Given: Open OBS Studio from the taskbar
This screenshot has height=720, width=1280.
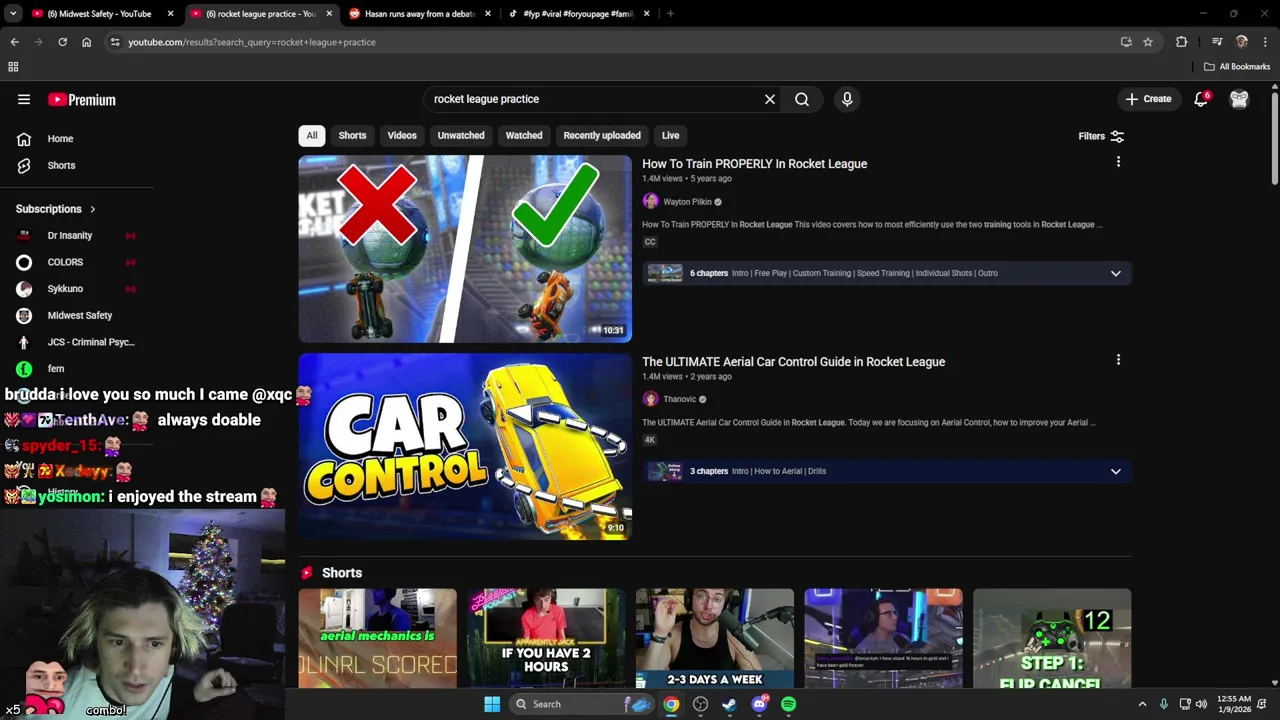Looking at the screenshot, I should [701, 704].
